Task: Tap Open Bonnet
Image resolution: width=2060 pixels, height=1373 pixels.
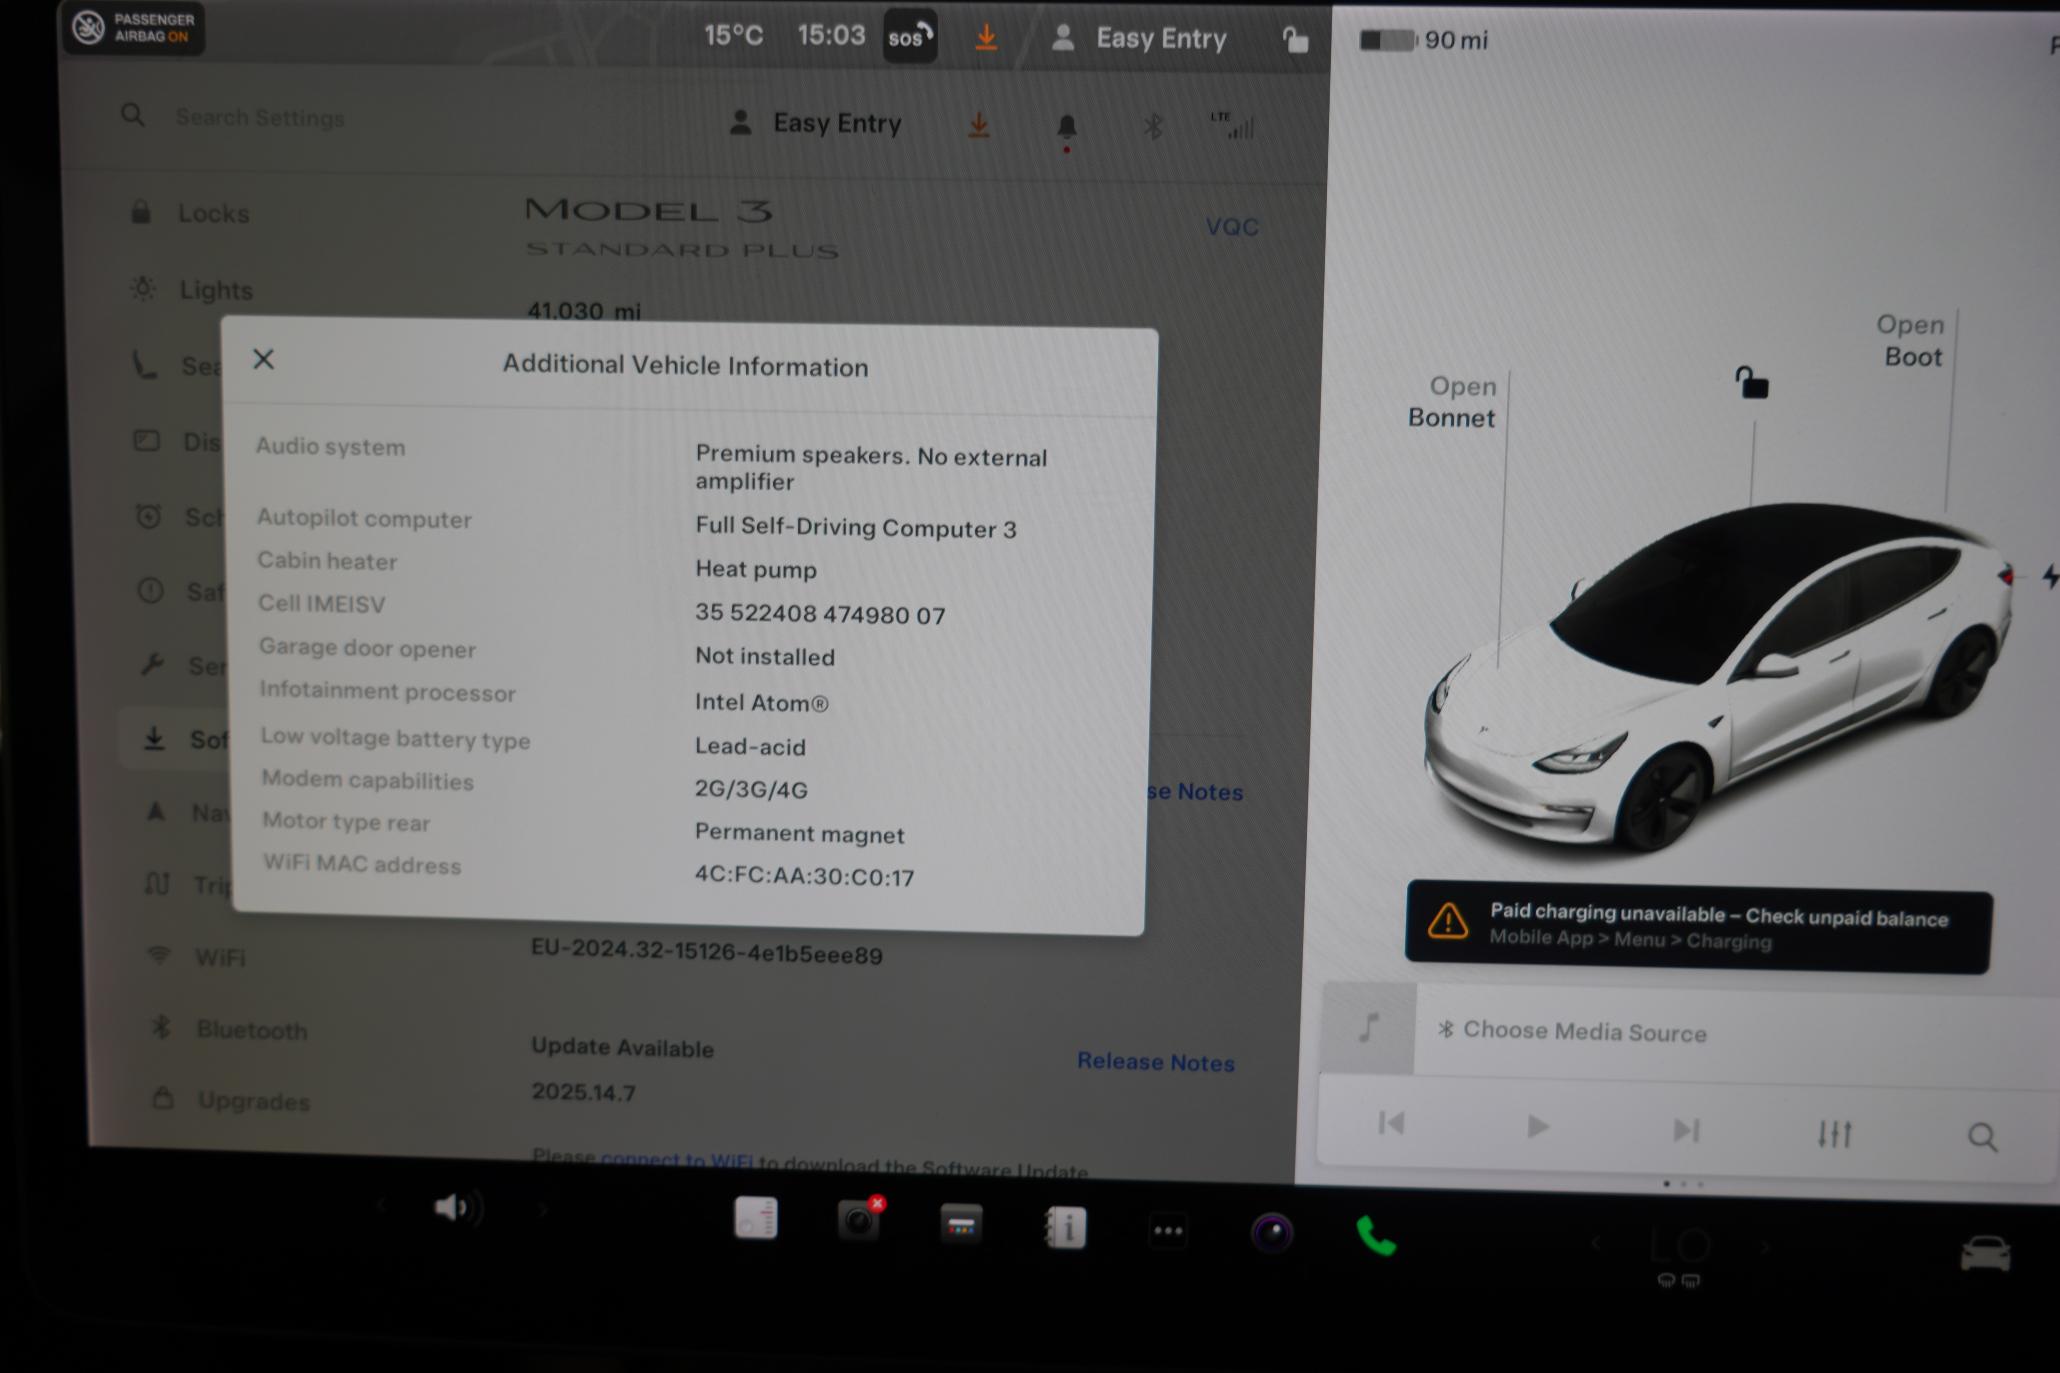Action: coord(1453,402)
